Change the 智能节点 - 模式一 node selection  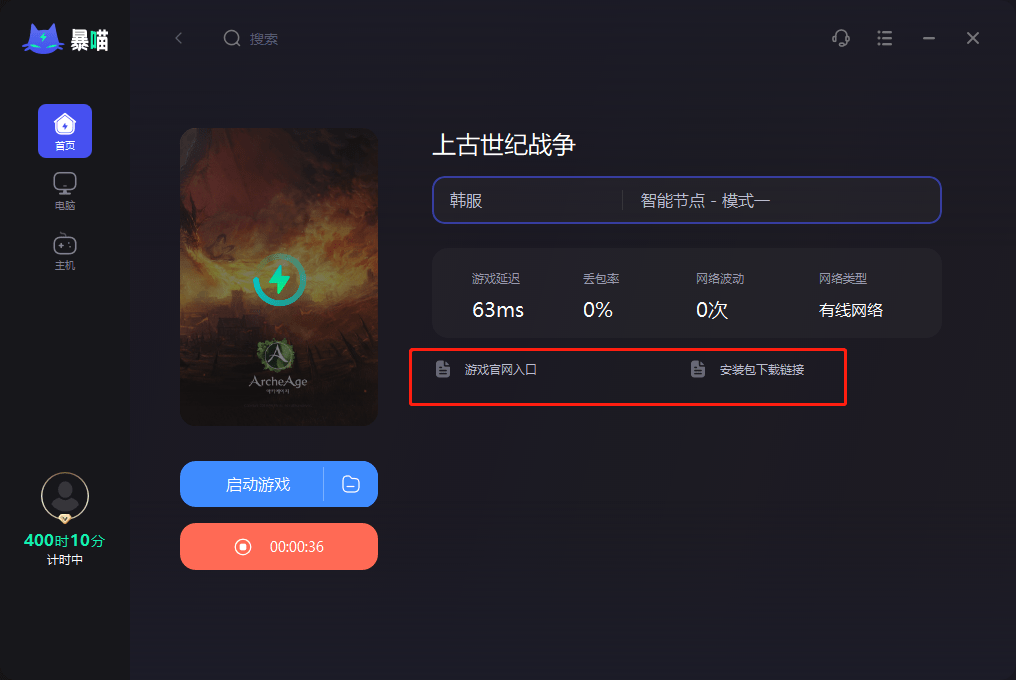(x=781, y=200)
